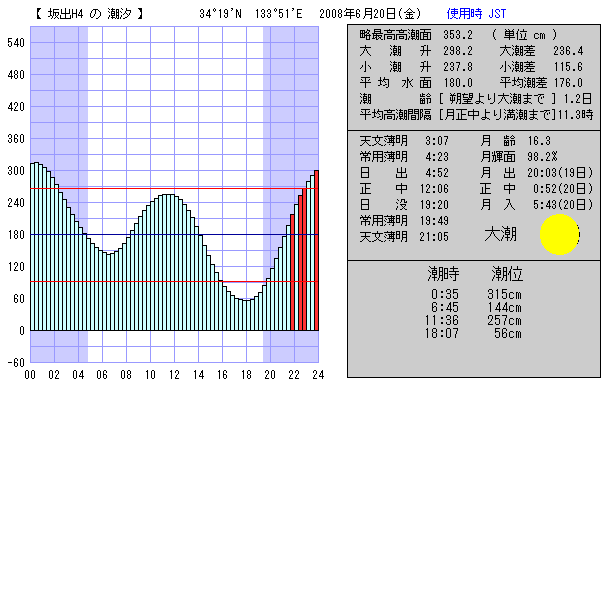Click the 月出 time 20:03(19日)
The height and width of the screenshot is (600, 610).
(560, 173)
